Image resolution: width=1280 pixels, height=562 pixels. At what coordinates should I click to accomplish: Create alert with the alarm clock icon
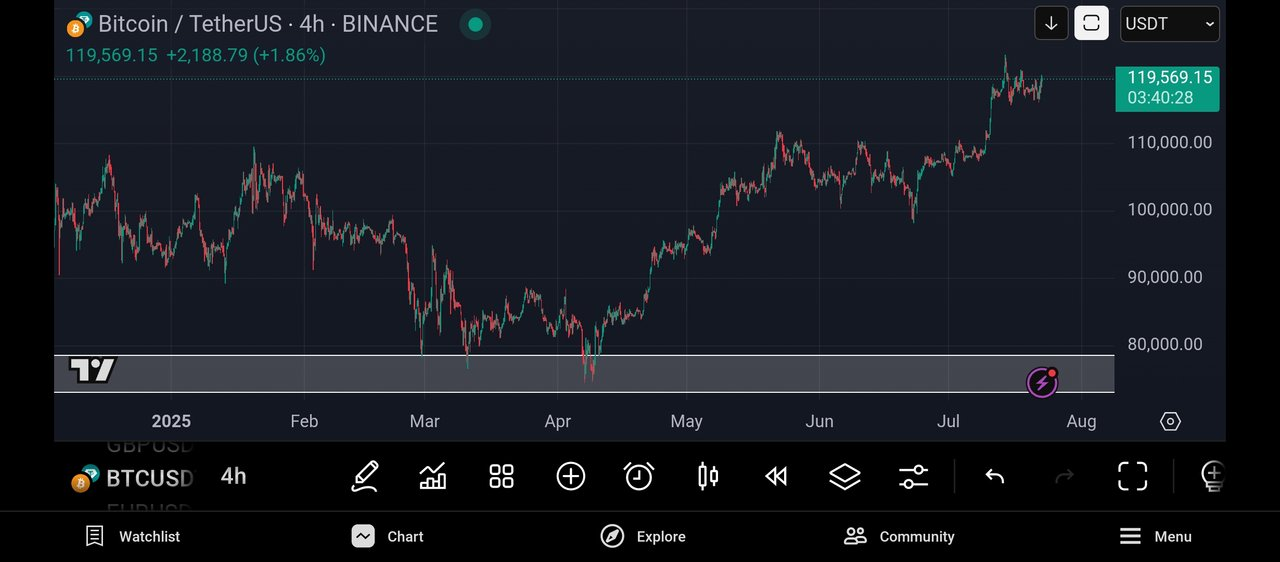[x=639, y=476]
